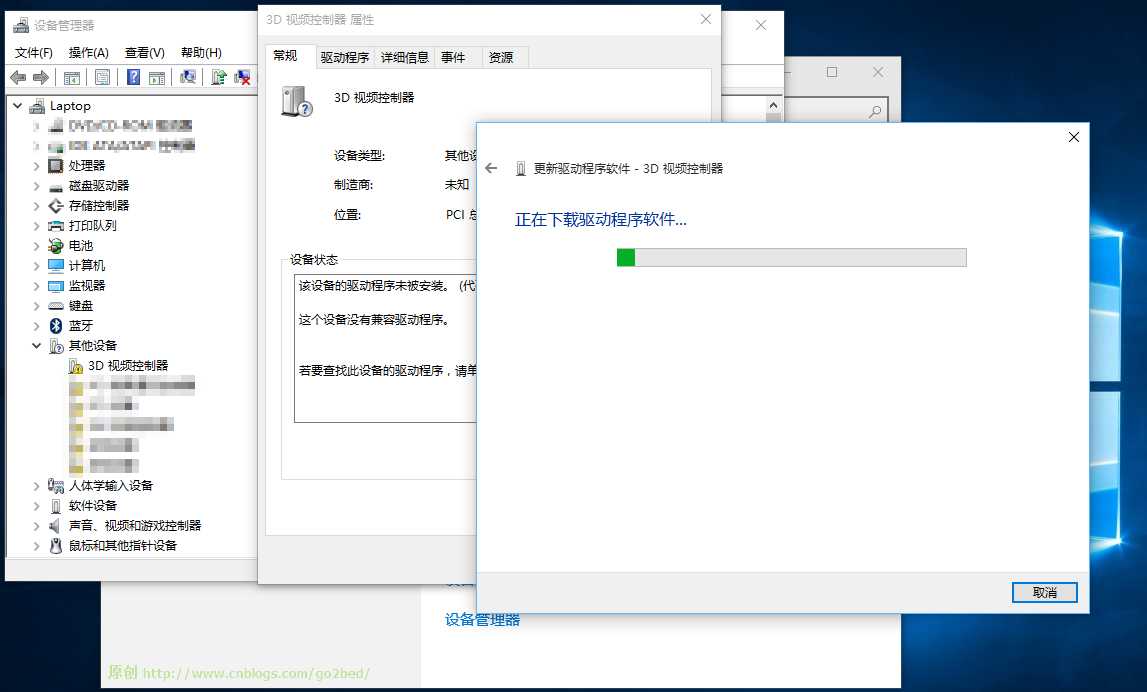The width and height of the screenshot is (1147, 692).
Task: Click the 声音、视频和游戏控制器 speaker icon
Action: tap(56, 526)
